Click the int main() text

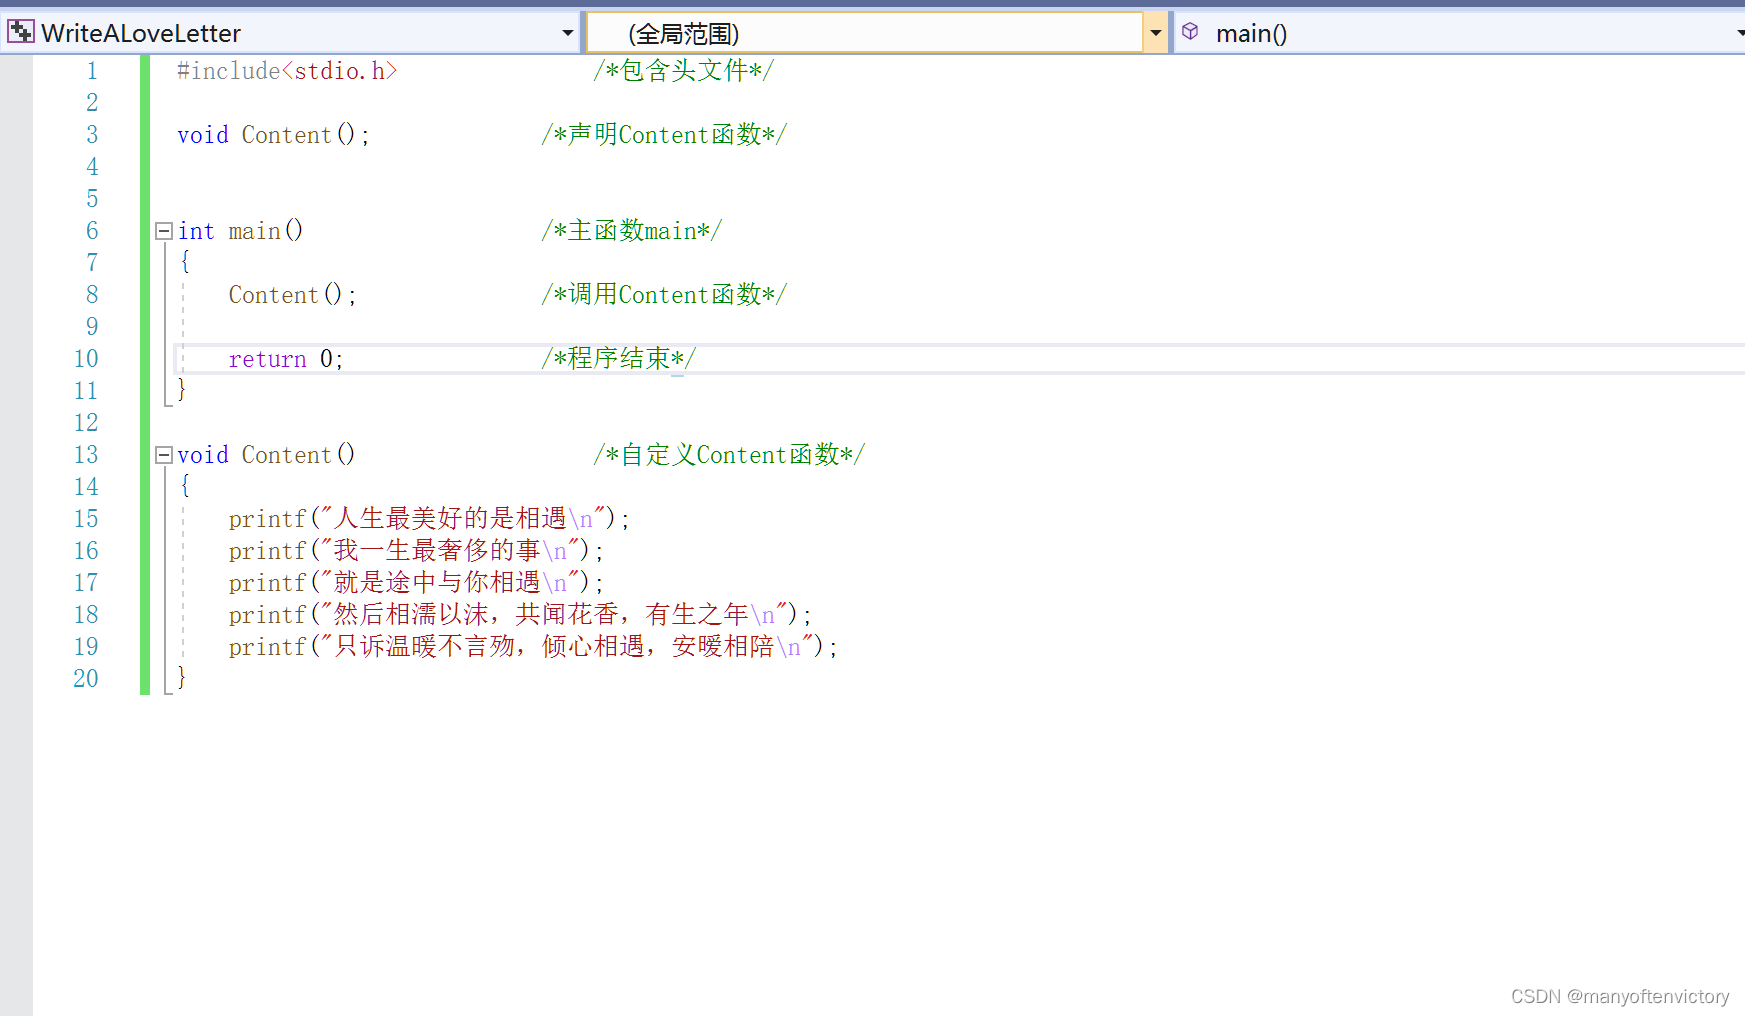[x=240, y=231]
